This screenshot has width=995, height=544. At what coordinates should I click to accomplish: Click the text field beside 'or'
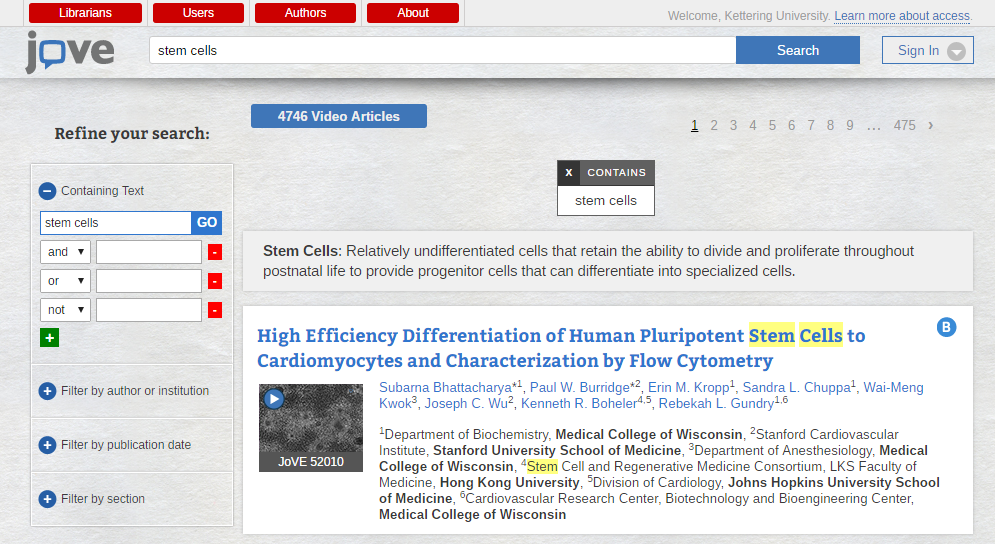tap(149, 281)
